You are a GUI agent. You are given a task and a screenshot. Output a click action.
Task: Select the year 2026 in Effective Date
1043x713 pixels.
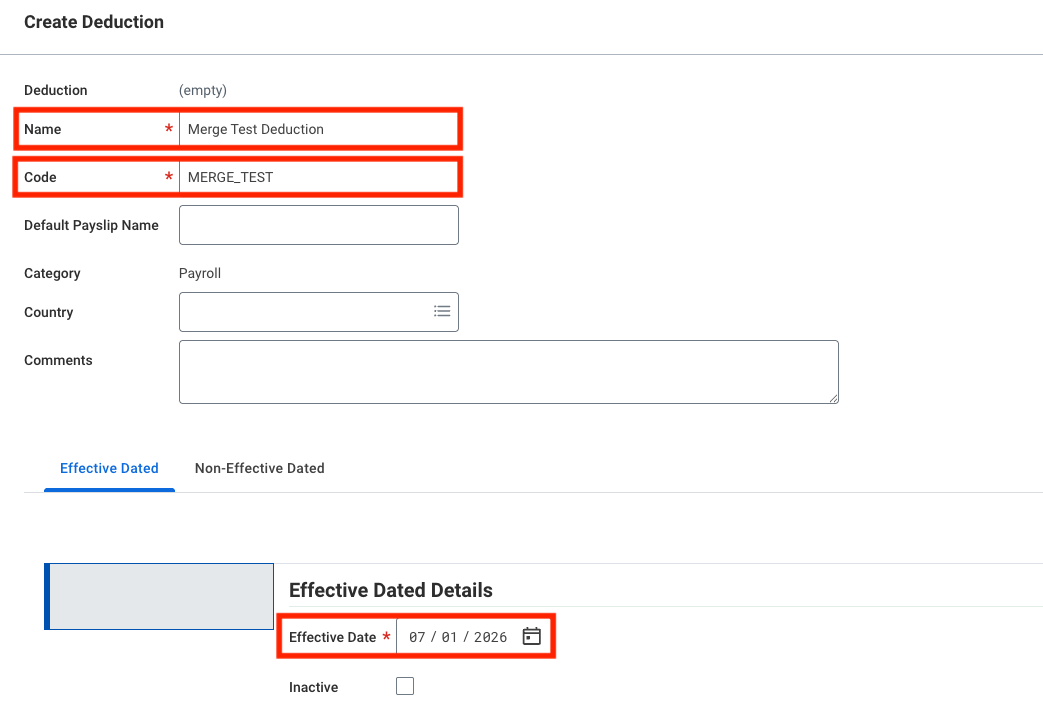[x=490, y=637]
